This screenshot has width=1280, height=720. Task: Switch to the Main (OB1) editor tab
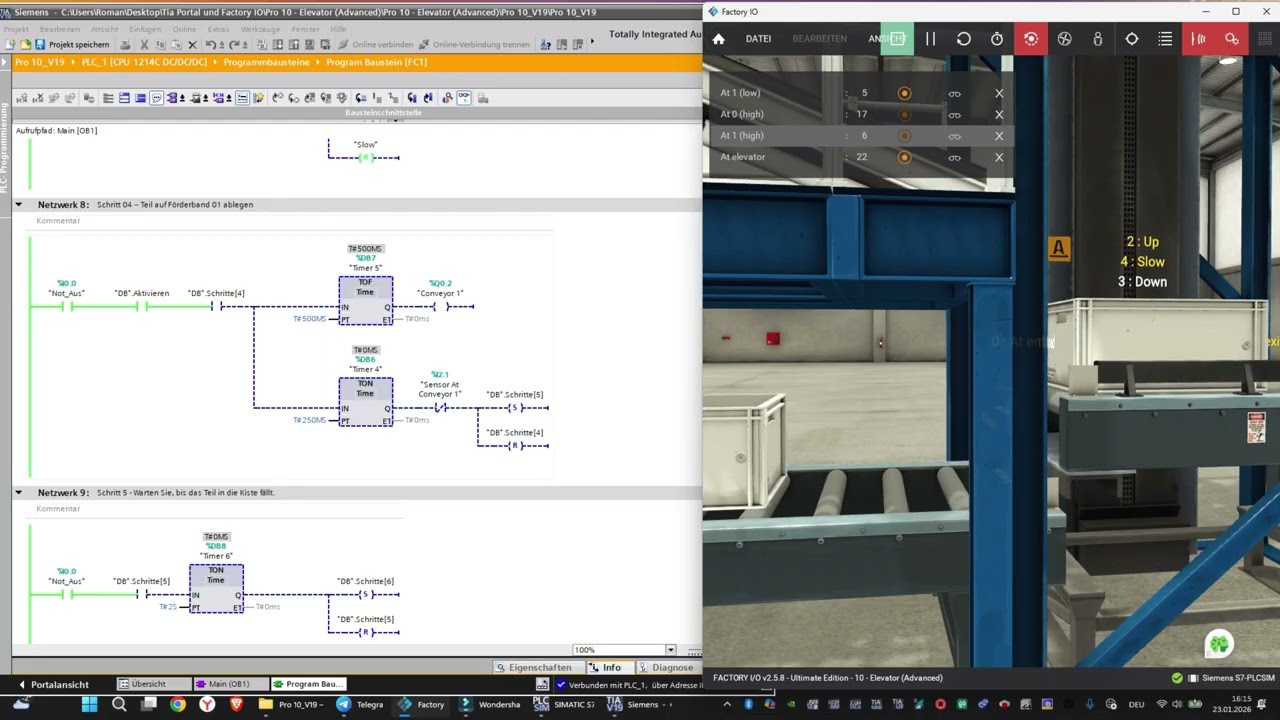[x=229, y=684]
